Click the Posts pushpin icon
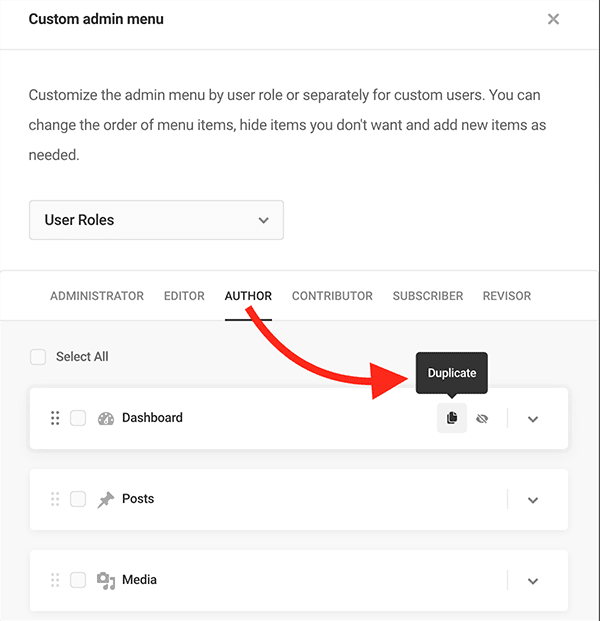The image size is (600, 621). 106,499
